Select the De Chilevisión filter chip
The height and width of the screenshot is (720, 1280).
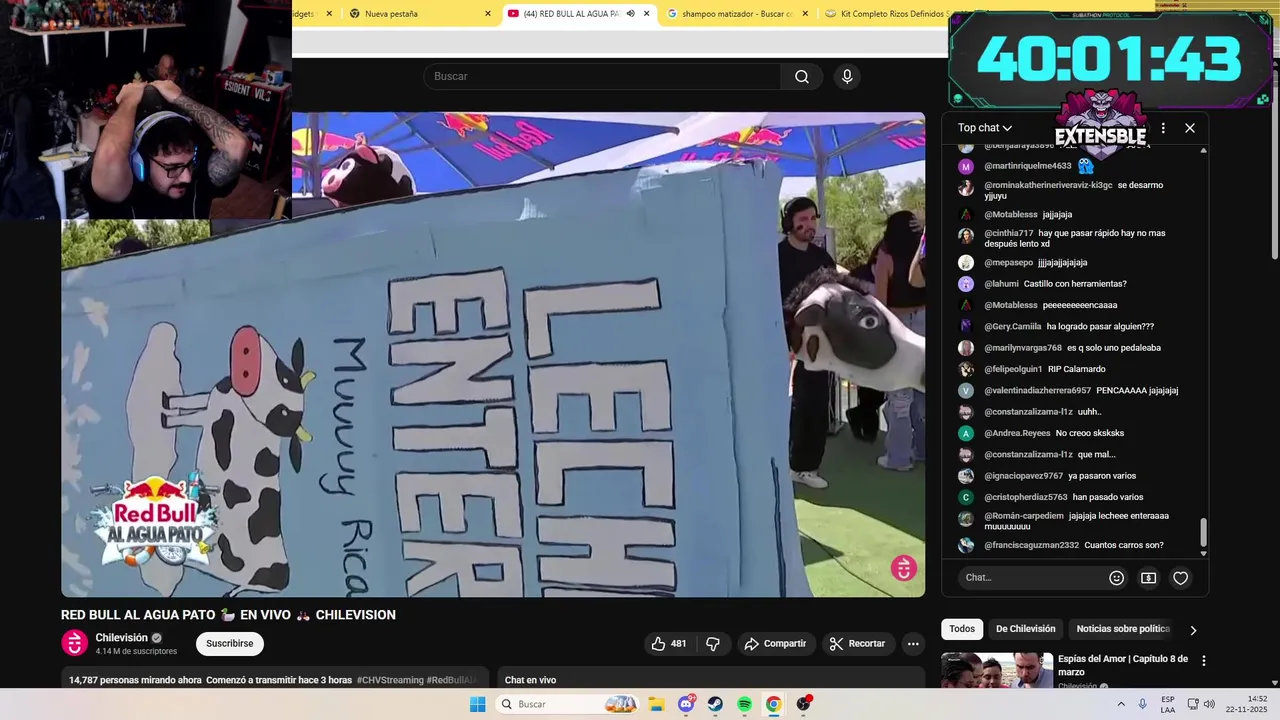pyautogui.click(x=1025, y=629)
